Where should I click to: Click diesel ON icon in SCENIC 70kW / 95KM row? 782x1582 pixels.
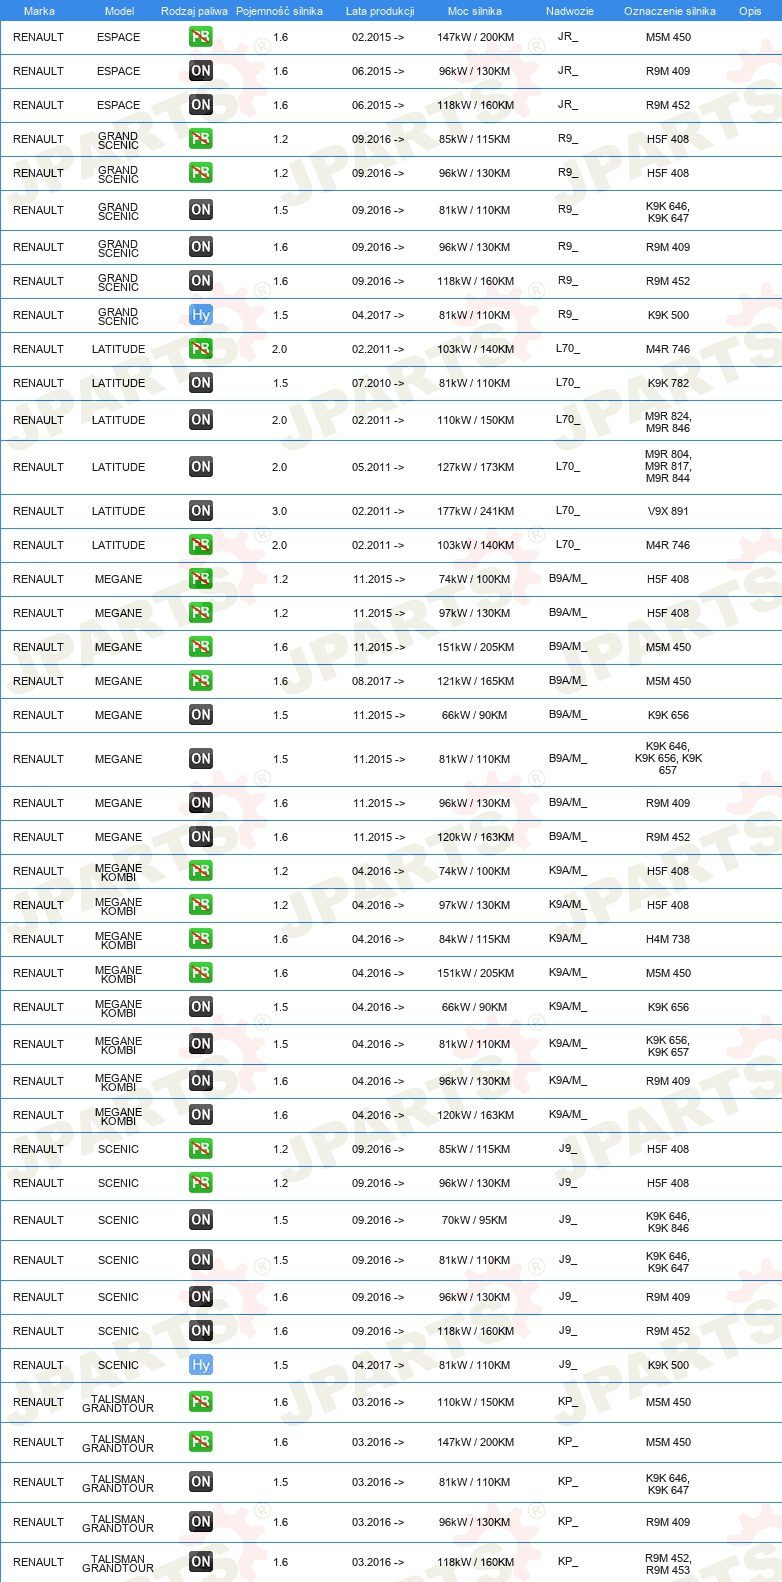tap(201, 1220)
